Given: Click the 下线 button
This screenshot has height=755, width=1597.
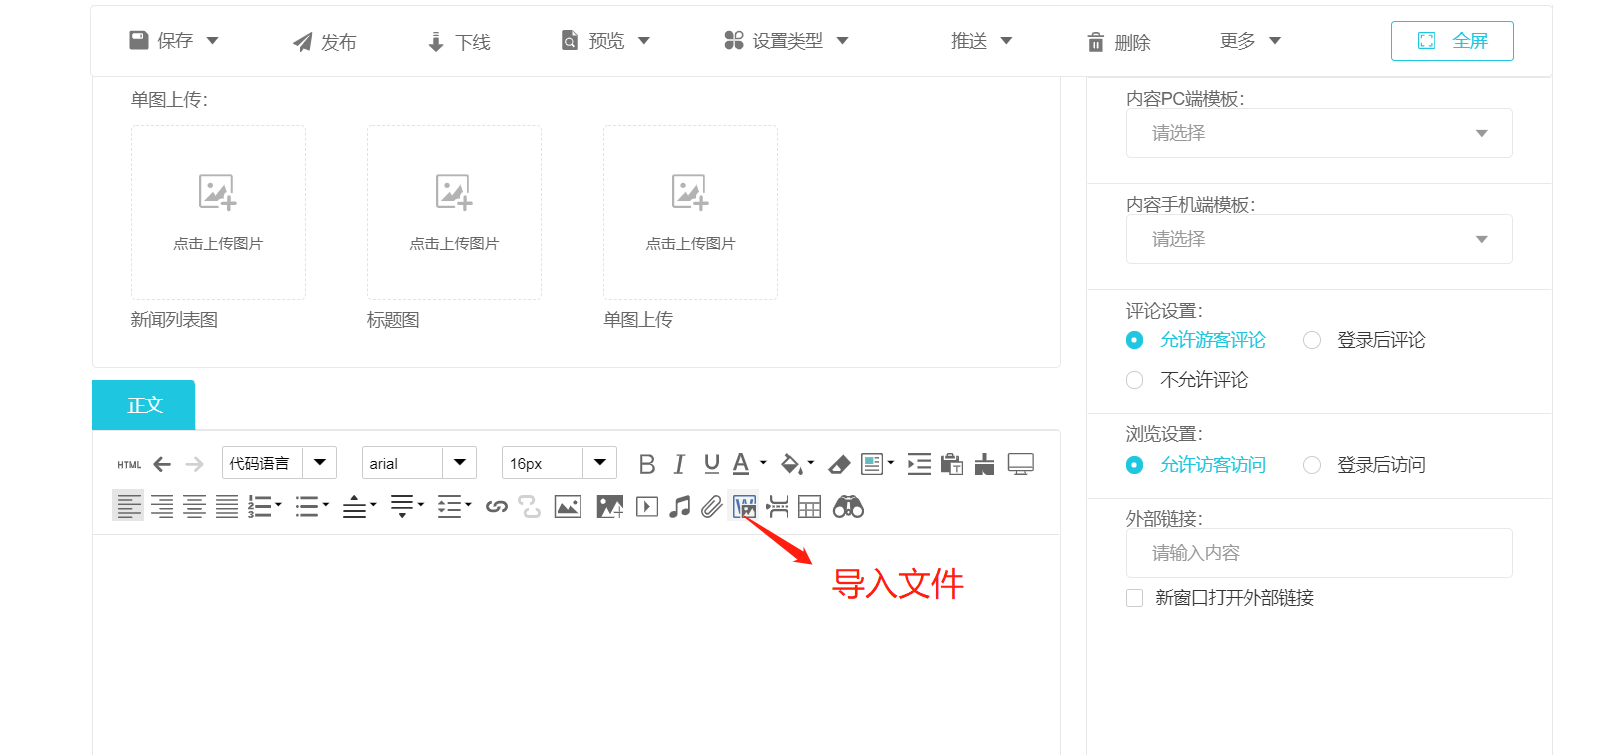Looking at the screenshot, I should point(459,42).
